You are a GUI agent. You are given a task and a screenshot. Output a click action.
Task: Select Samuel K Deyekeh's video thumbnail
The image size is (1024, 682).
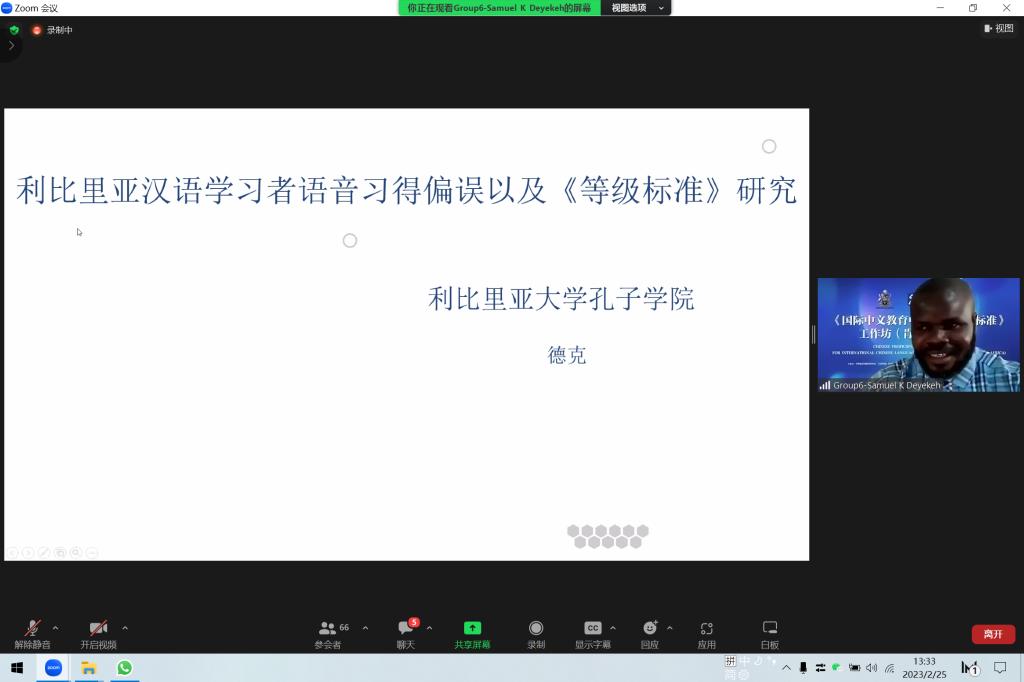tap(918, 334)
